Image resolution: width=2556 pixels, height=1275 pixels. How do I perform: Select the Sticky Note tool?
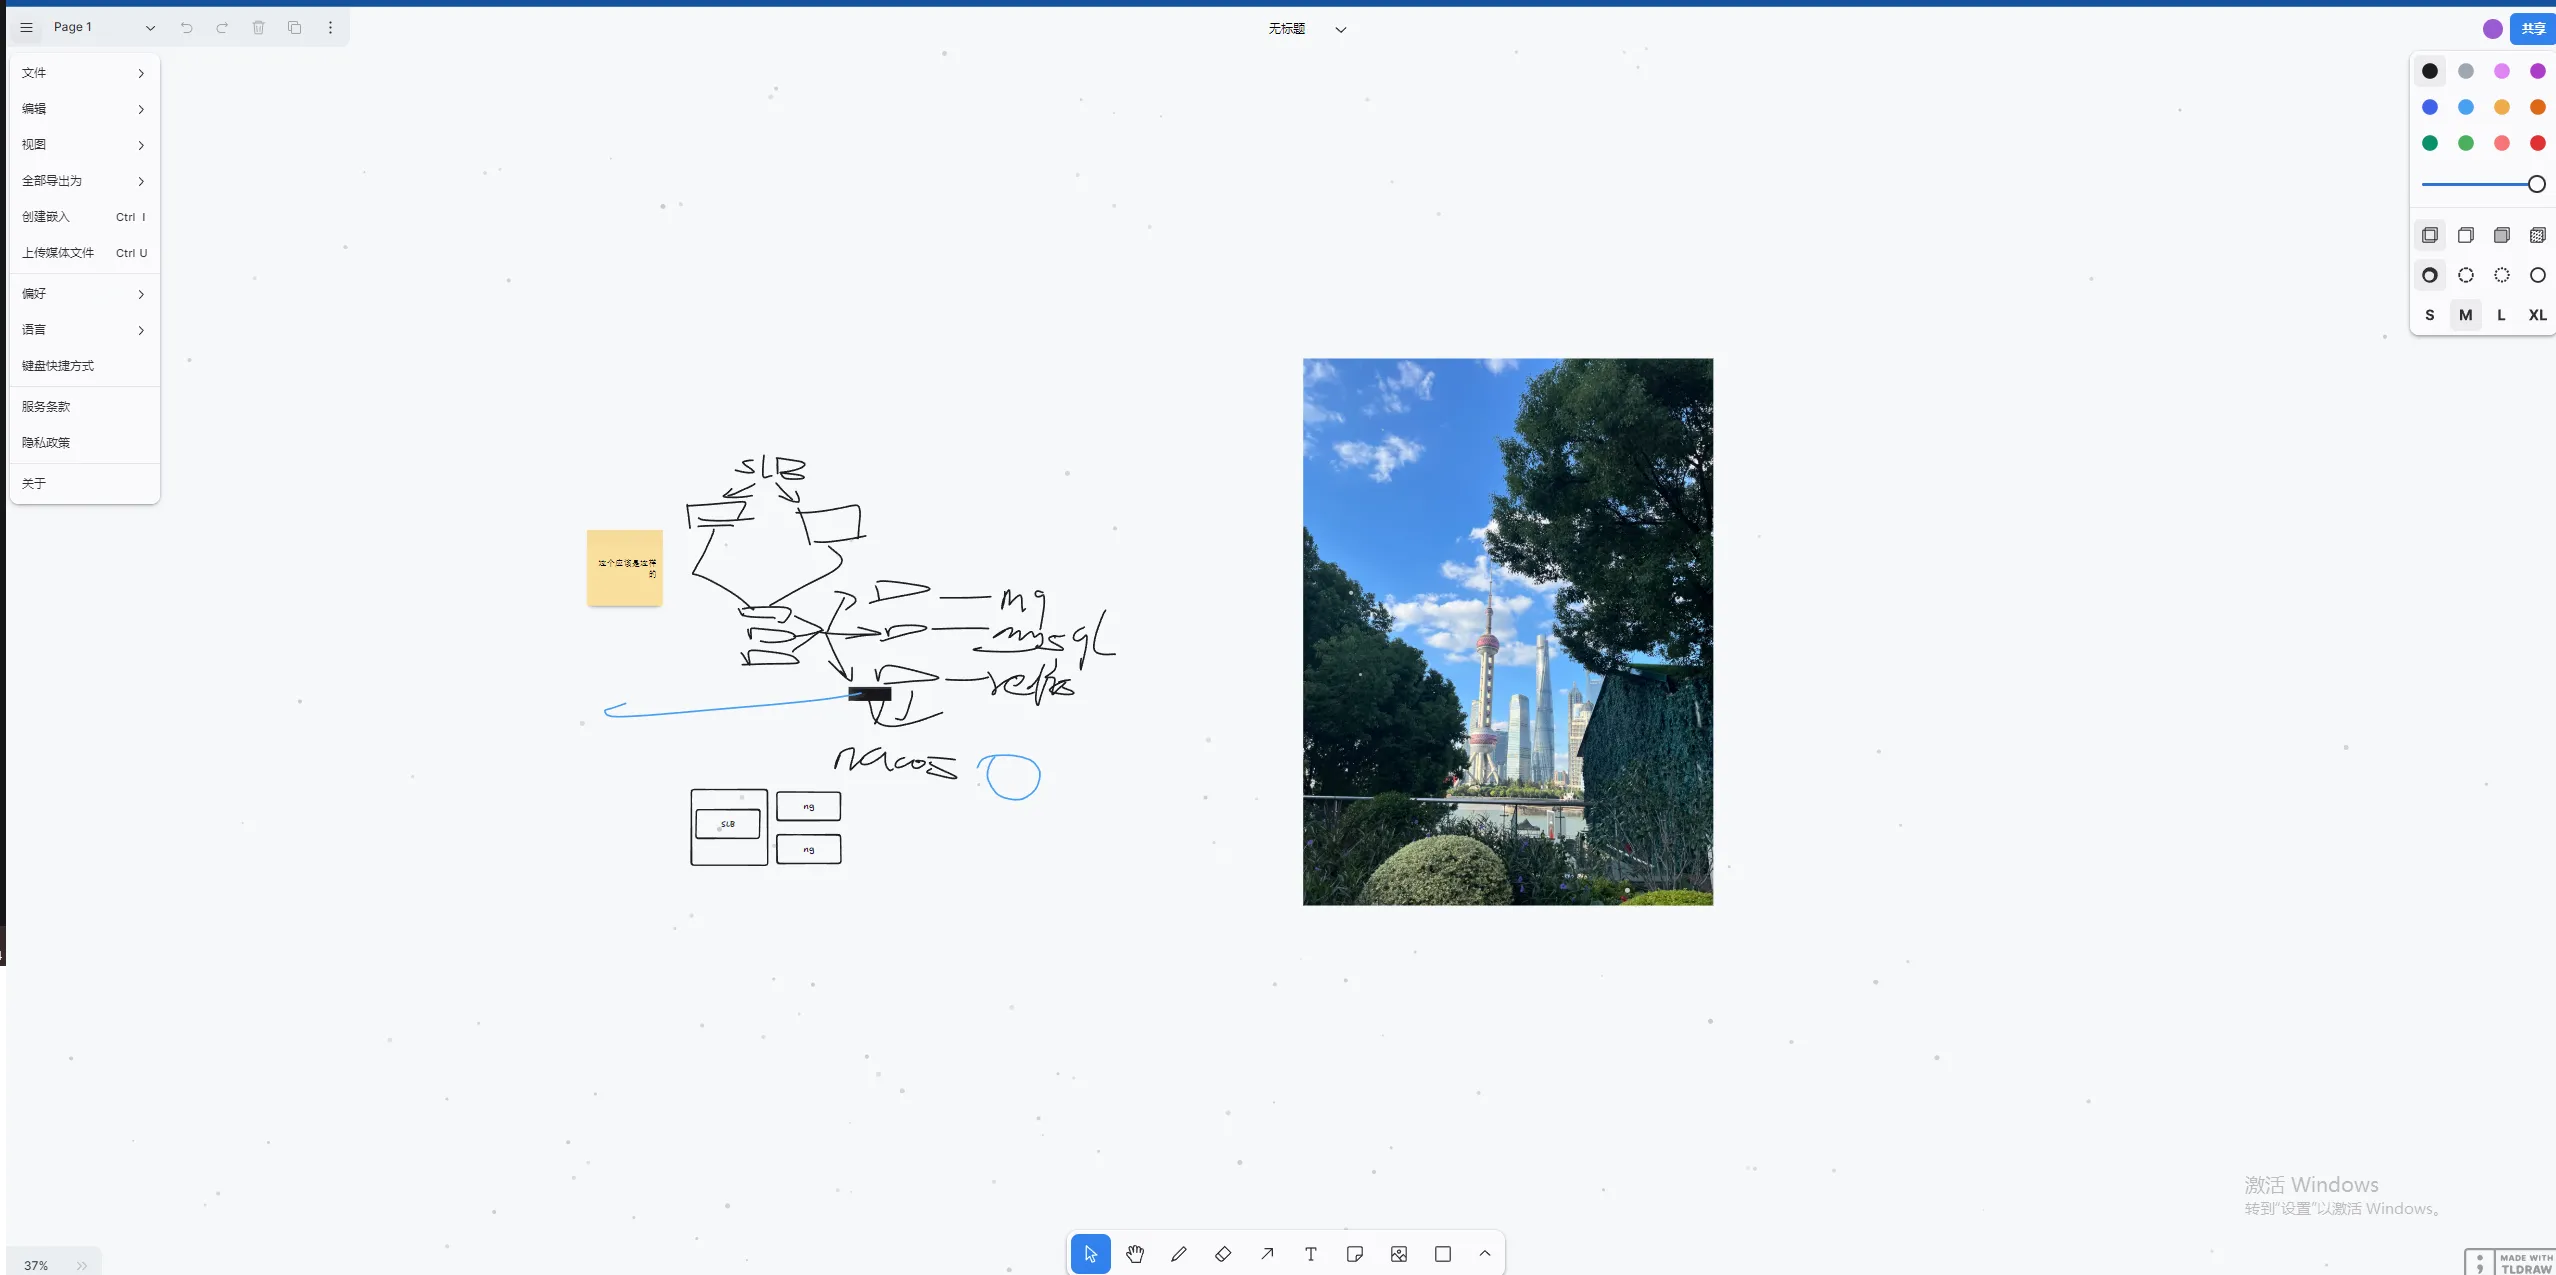pos(1354,1254)
